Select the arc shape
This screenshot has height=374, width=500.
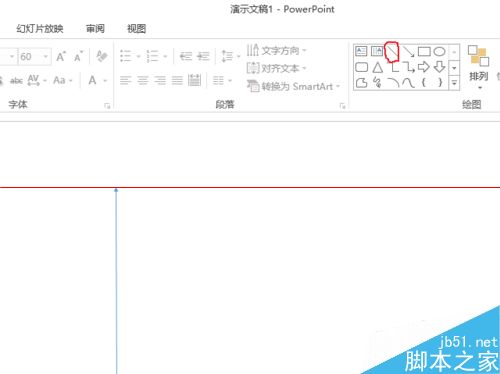pyautogui.click(x=393, y=82)
